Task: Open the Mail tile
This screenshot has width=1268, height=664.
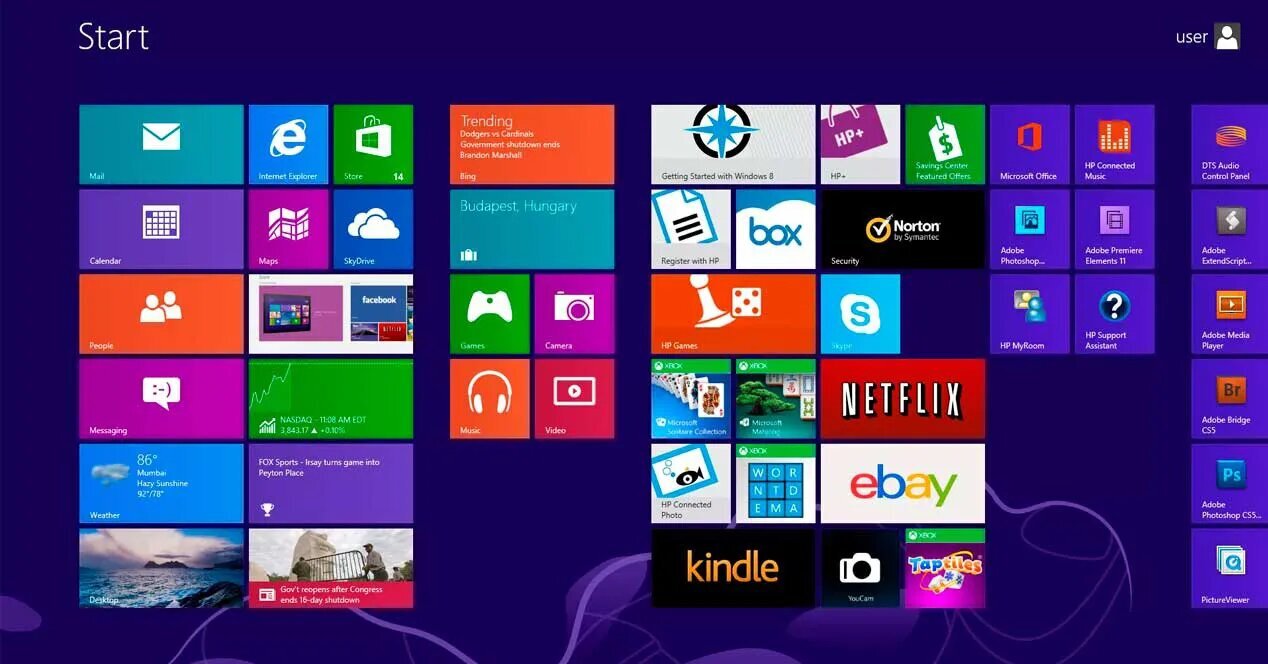Action: [x=161, y=144]
